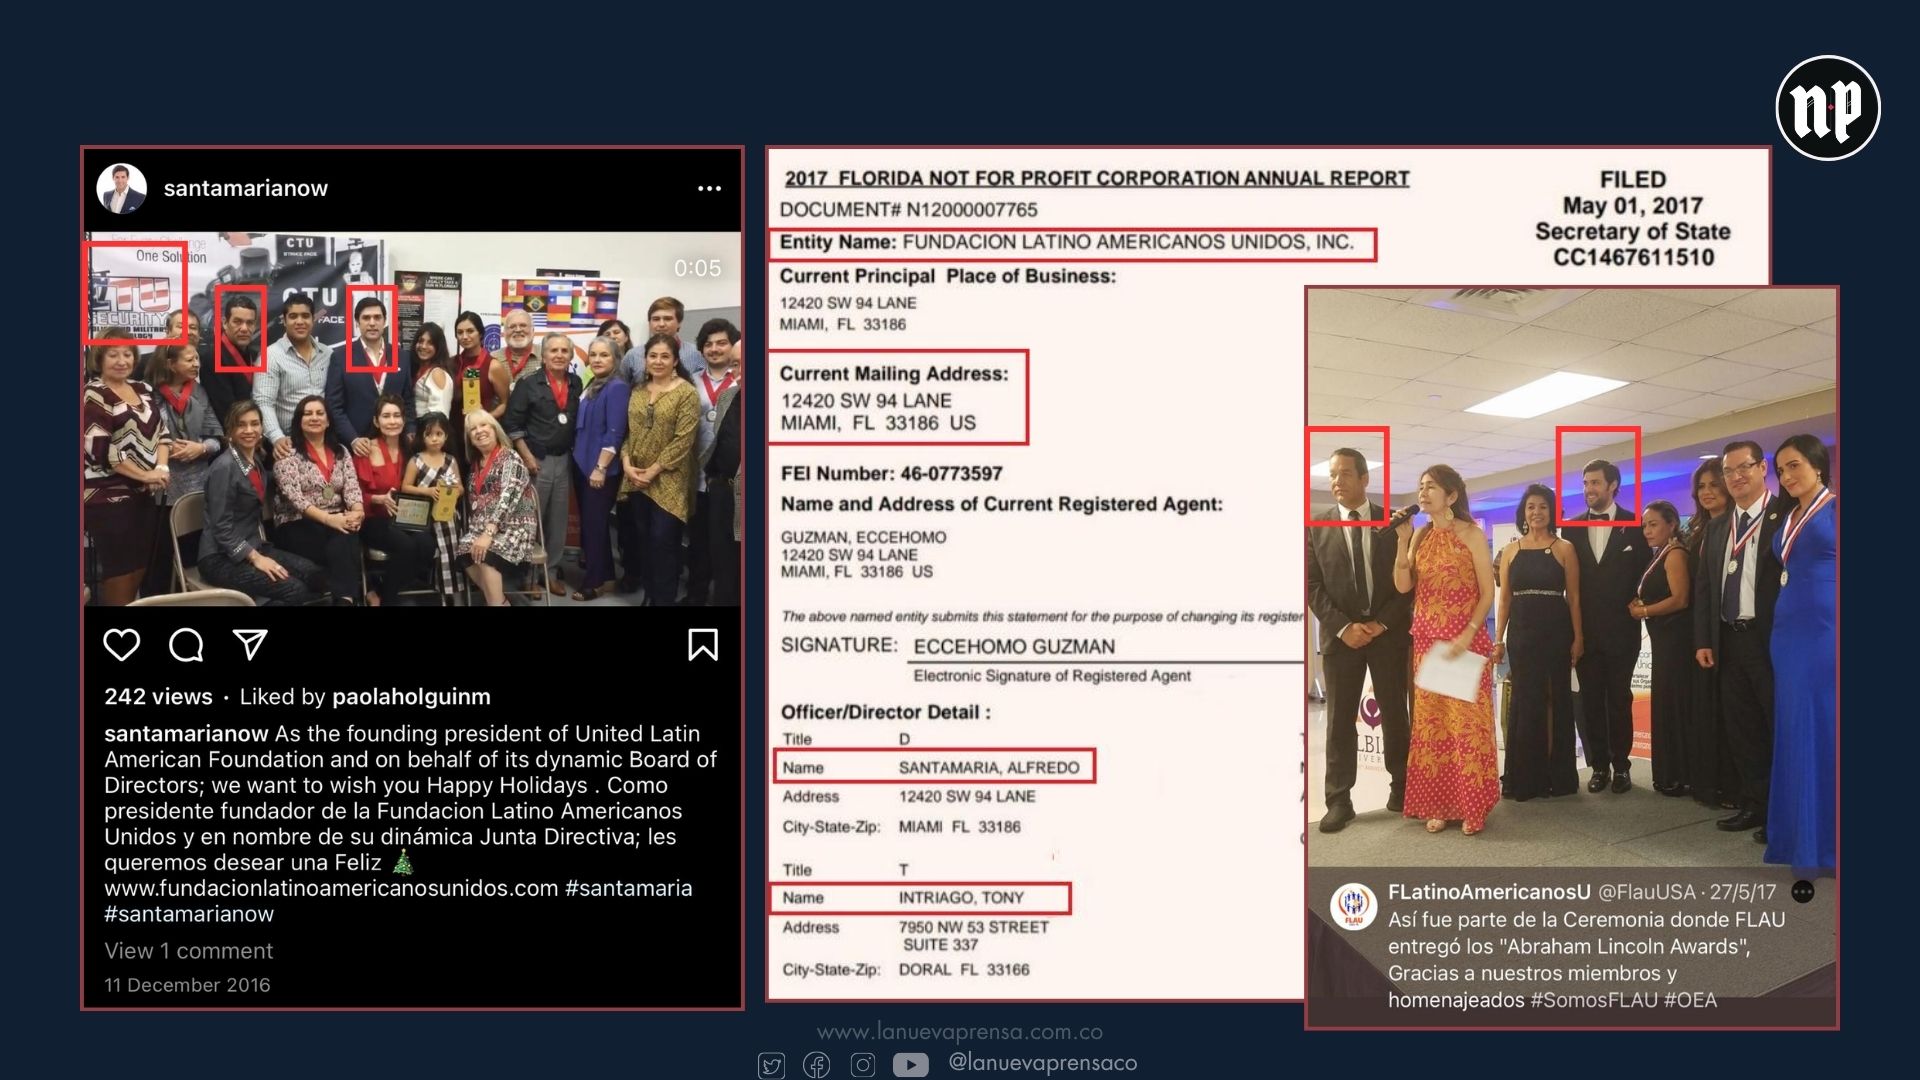Viewport: 1920px width, 1080px height.
Task: Click the tweet options dot icon
Action: point(1803,891)
